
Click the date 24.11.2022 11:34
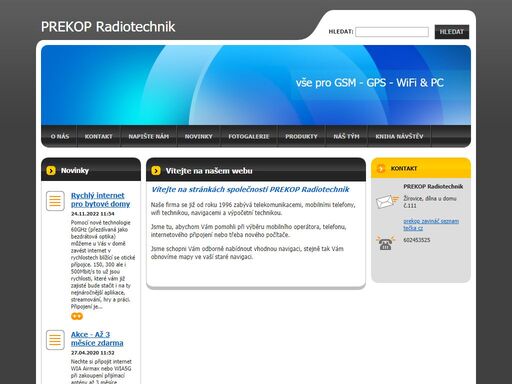point(93,214)
